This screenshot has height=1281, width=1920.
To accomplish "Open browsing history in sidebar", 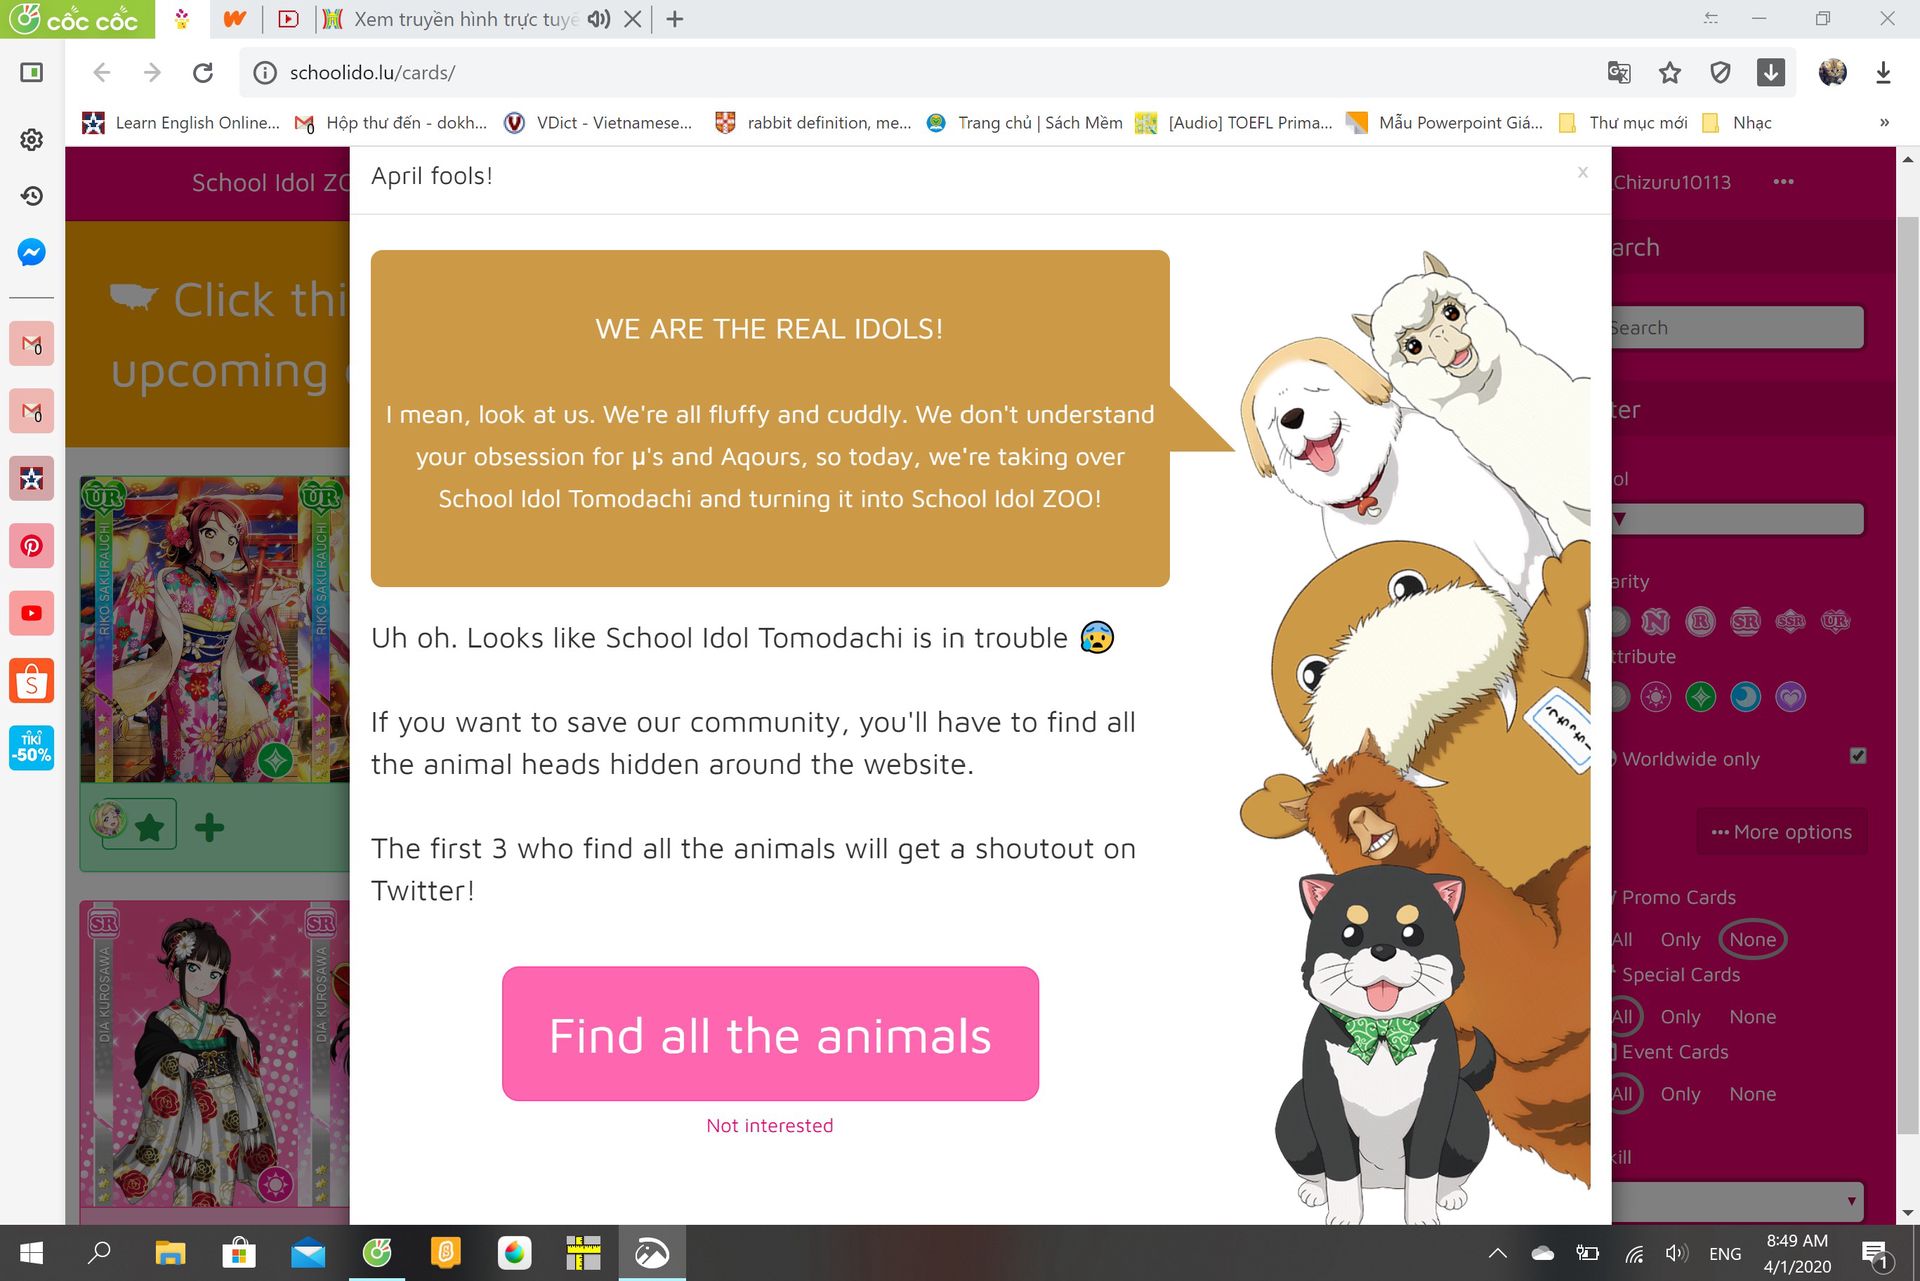I will [x=31, y=196].
